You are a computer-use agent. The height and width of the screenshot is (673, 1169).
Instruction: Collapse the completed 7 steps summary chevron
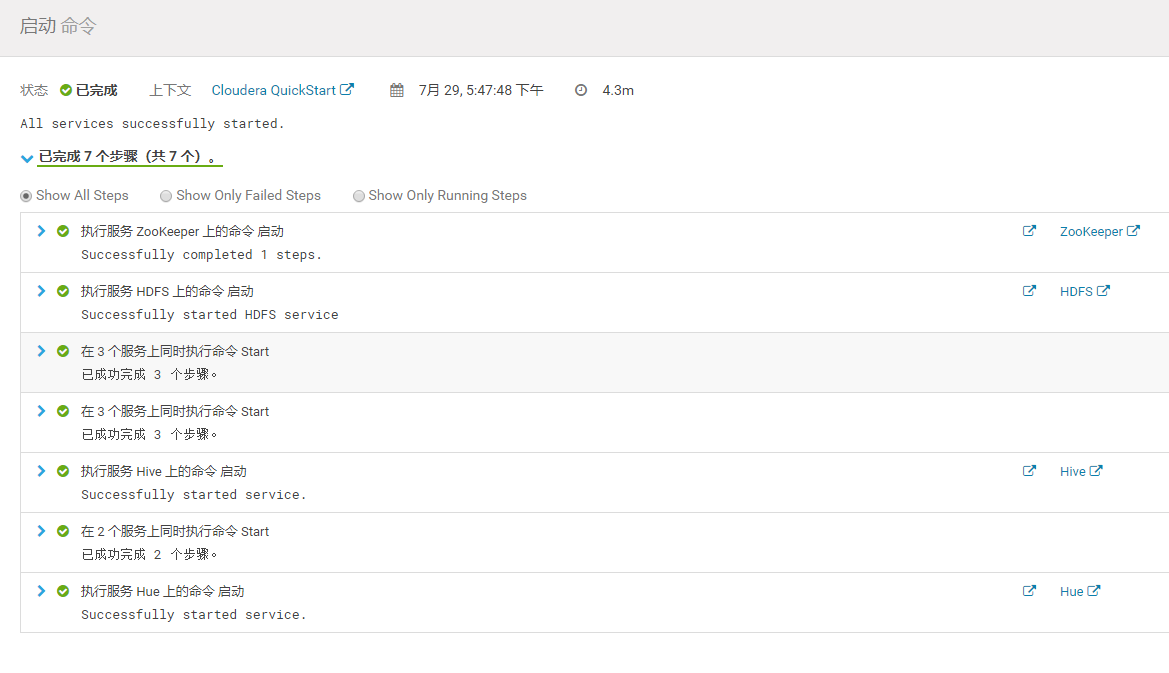pyautogui.click(x=27, y=158)
